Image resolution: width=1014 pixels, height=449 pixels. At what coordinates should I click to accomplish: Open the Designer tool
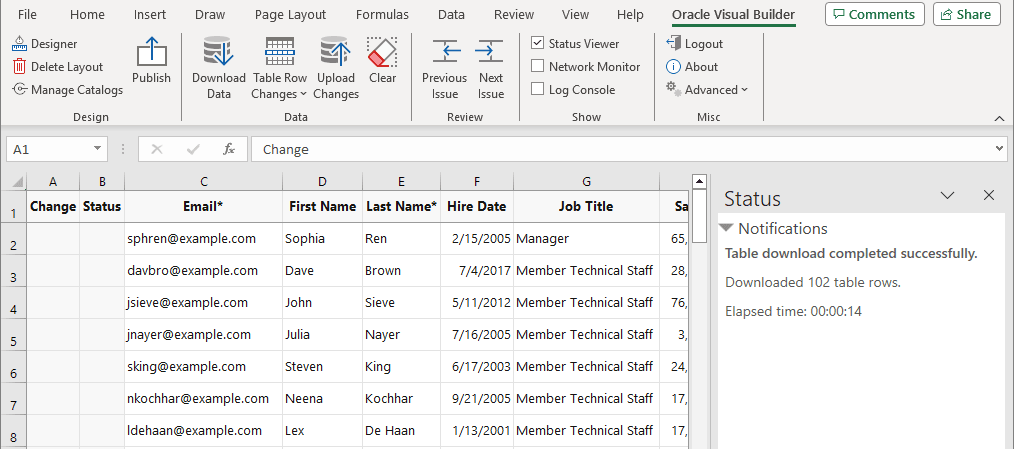45,44
